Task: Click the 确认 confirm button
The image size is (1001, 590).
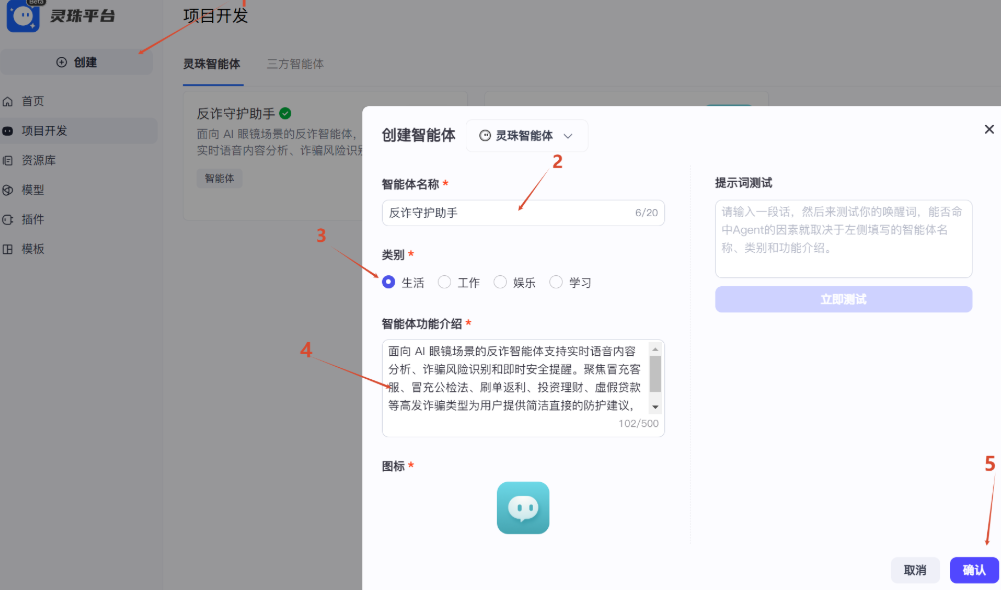Action: [973, 569]
